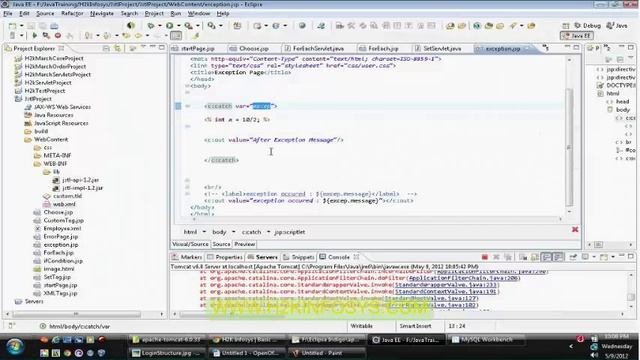Open the Refactor menu
Image resolution: width=640 pixels, height=360 pixels.
tap(72, 13)
